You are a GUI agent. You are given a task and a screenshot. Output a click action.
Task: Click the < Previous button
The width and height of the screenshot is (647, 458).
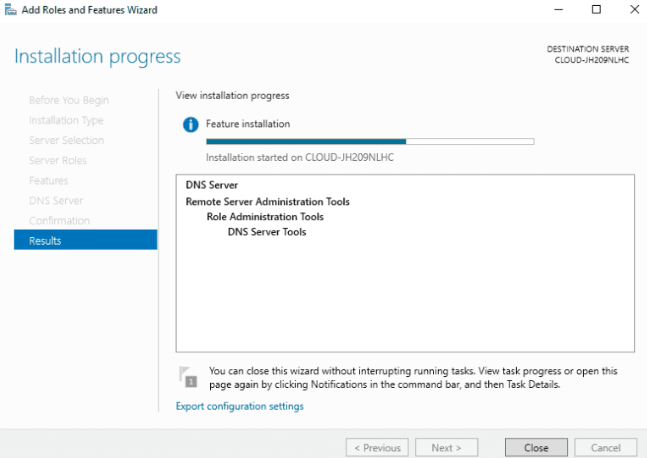pos(377,448)
